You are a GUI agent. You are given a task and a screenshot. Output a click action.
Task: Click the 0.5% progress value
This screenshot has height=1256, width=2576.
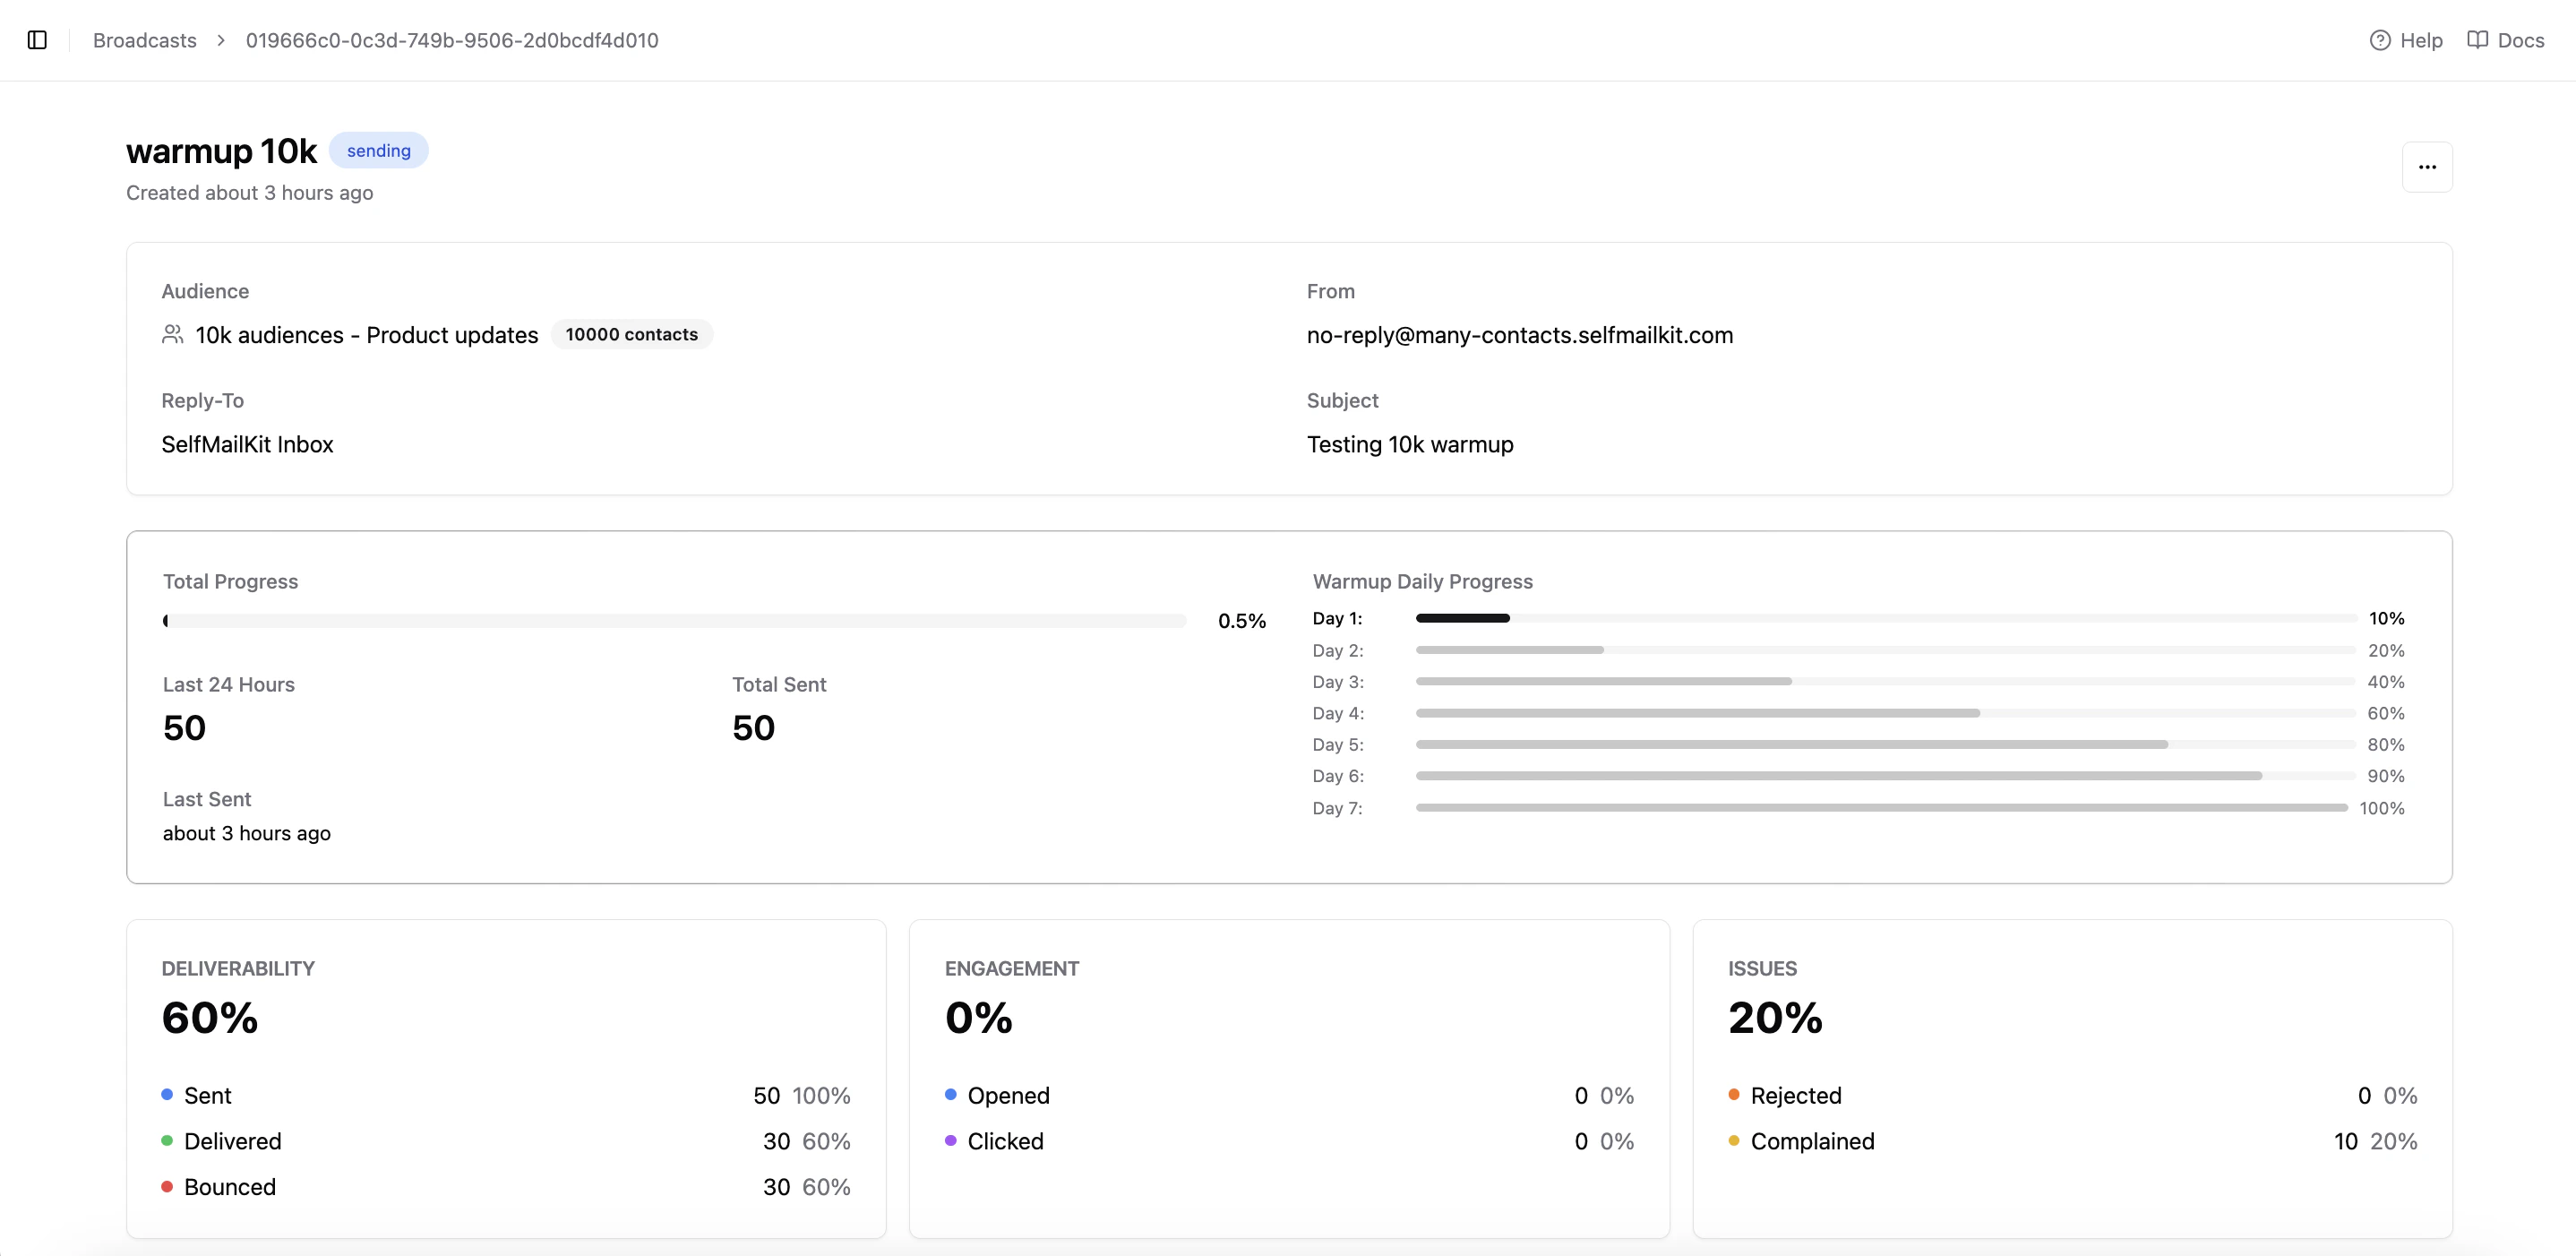[x=1241, y=621]
